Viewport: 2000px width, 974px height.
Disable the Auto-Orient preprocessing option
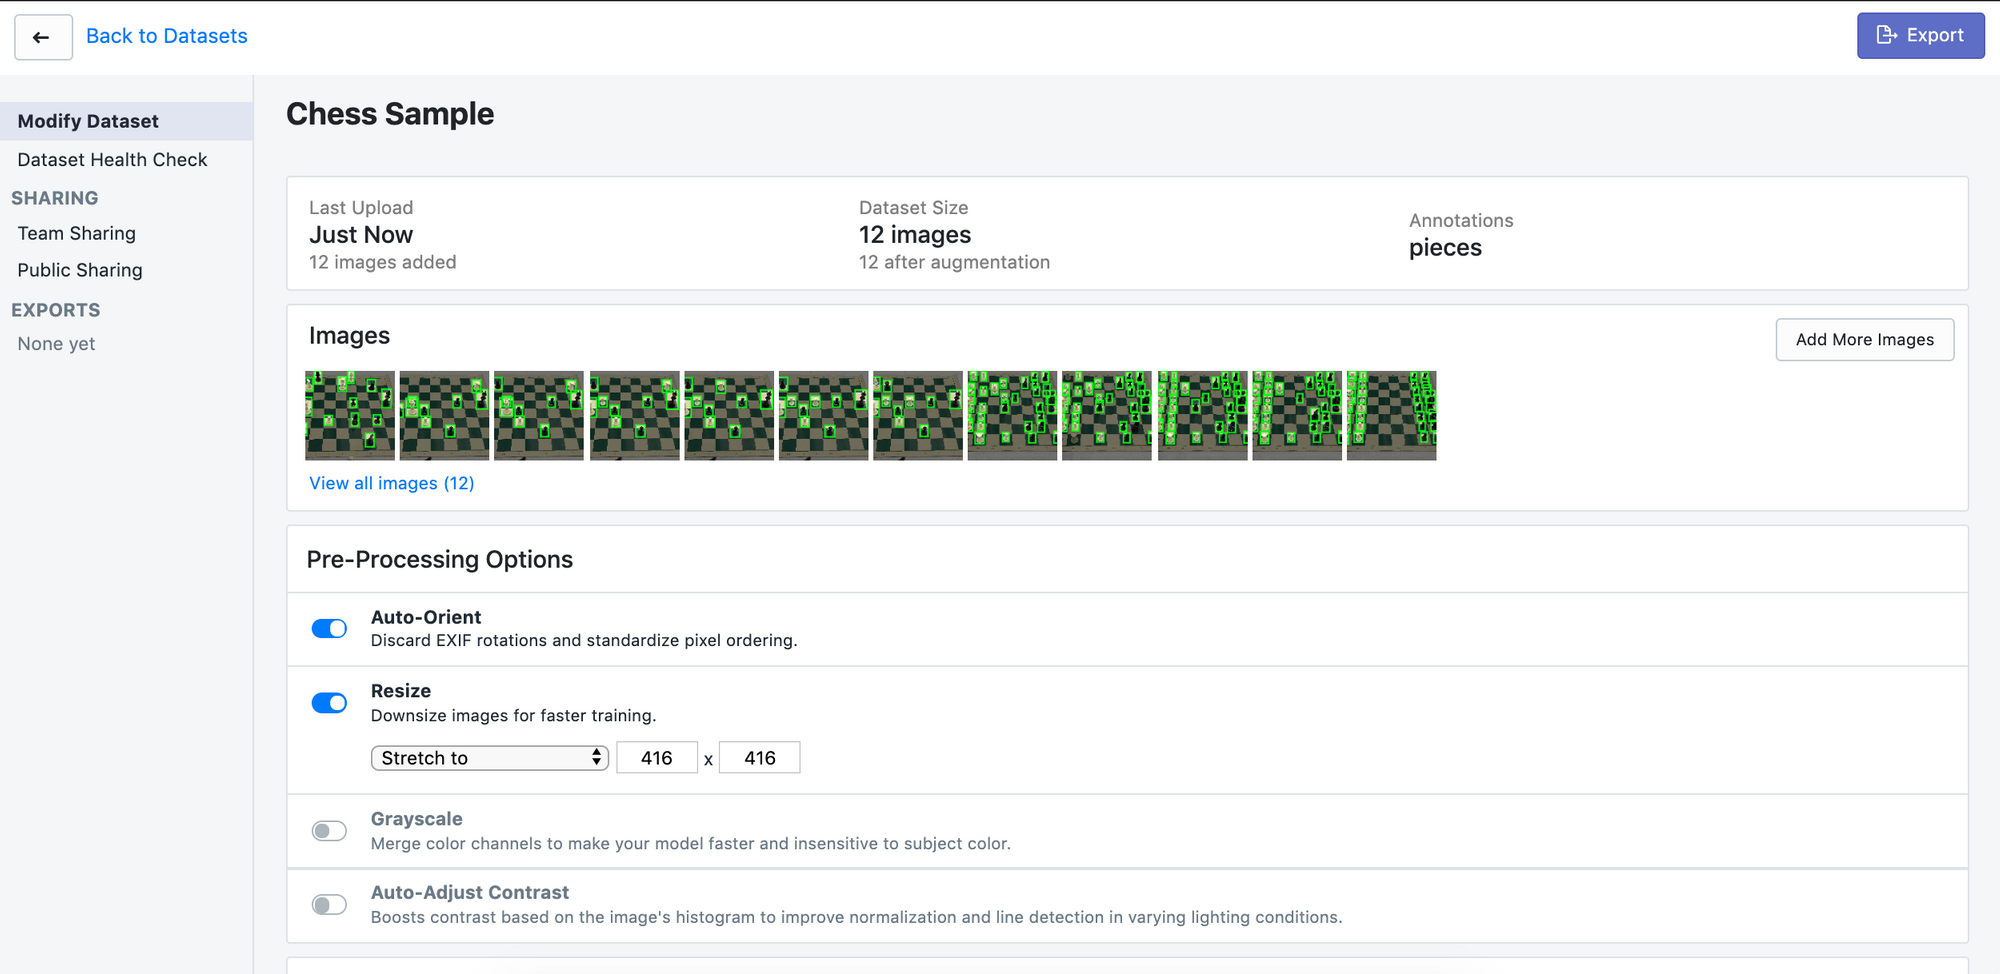tap(329, 628)
